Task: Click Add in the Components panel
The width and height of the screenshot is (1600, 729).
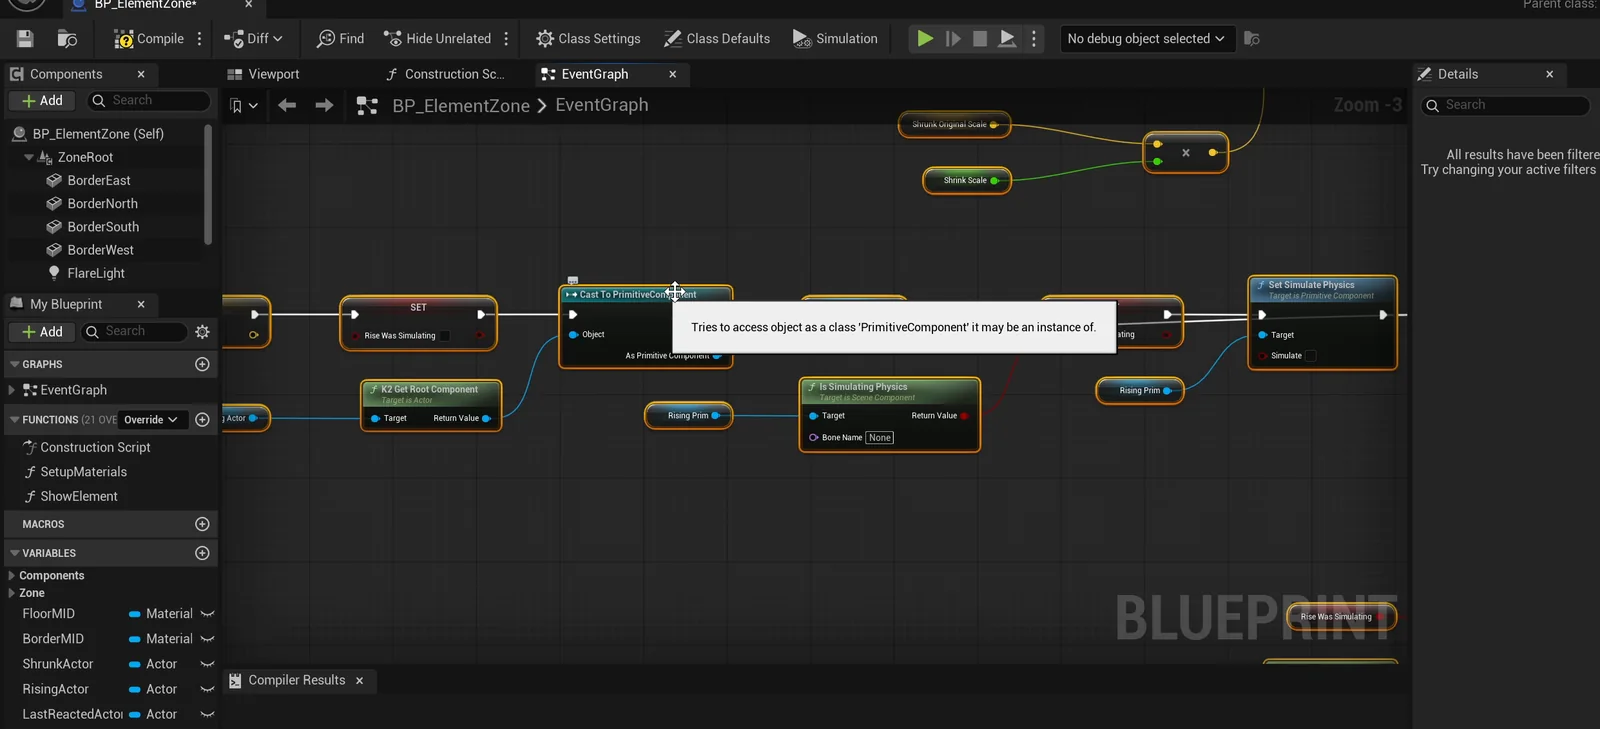Action: tap(42, 101)
